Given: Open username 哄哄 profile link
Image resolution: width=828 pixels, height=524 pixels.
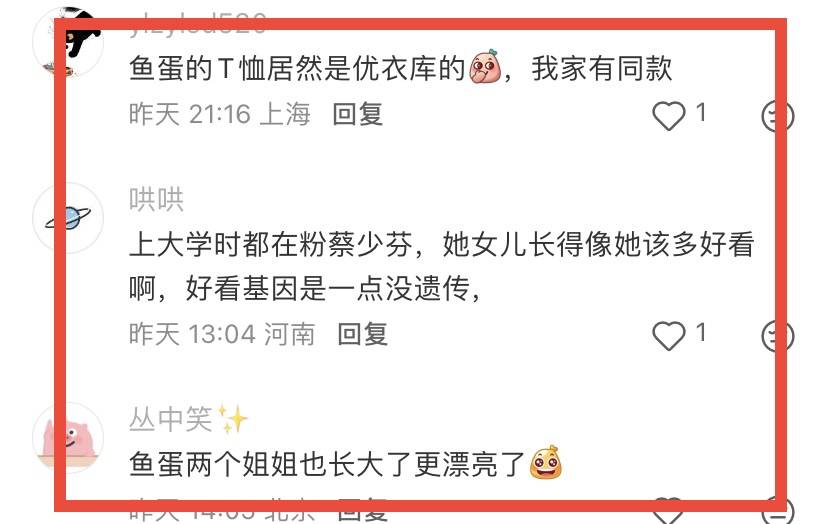Looking at the screenshot, I should click(156, 200).
